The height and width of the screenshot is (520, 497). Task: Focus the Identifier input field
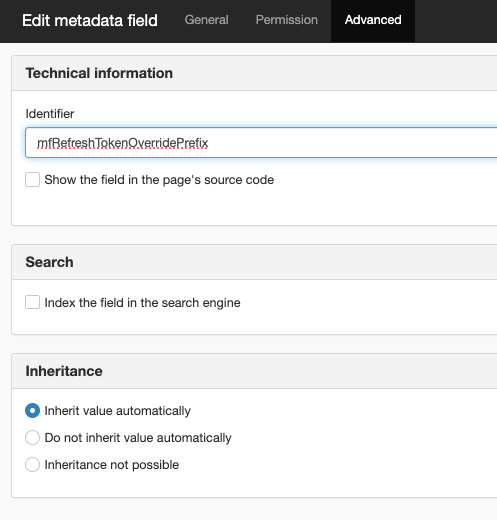click(x=261, y=143)
